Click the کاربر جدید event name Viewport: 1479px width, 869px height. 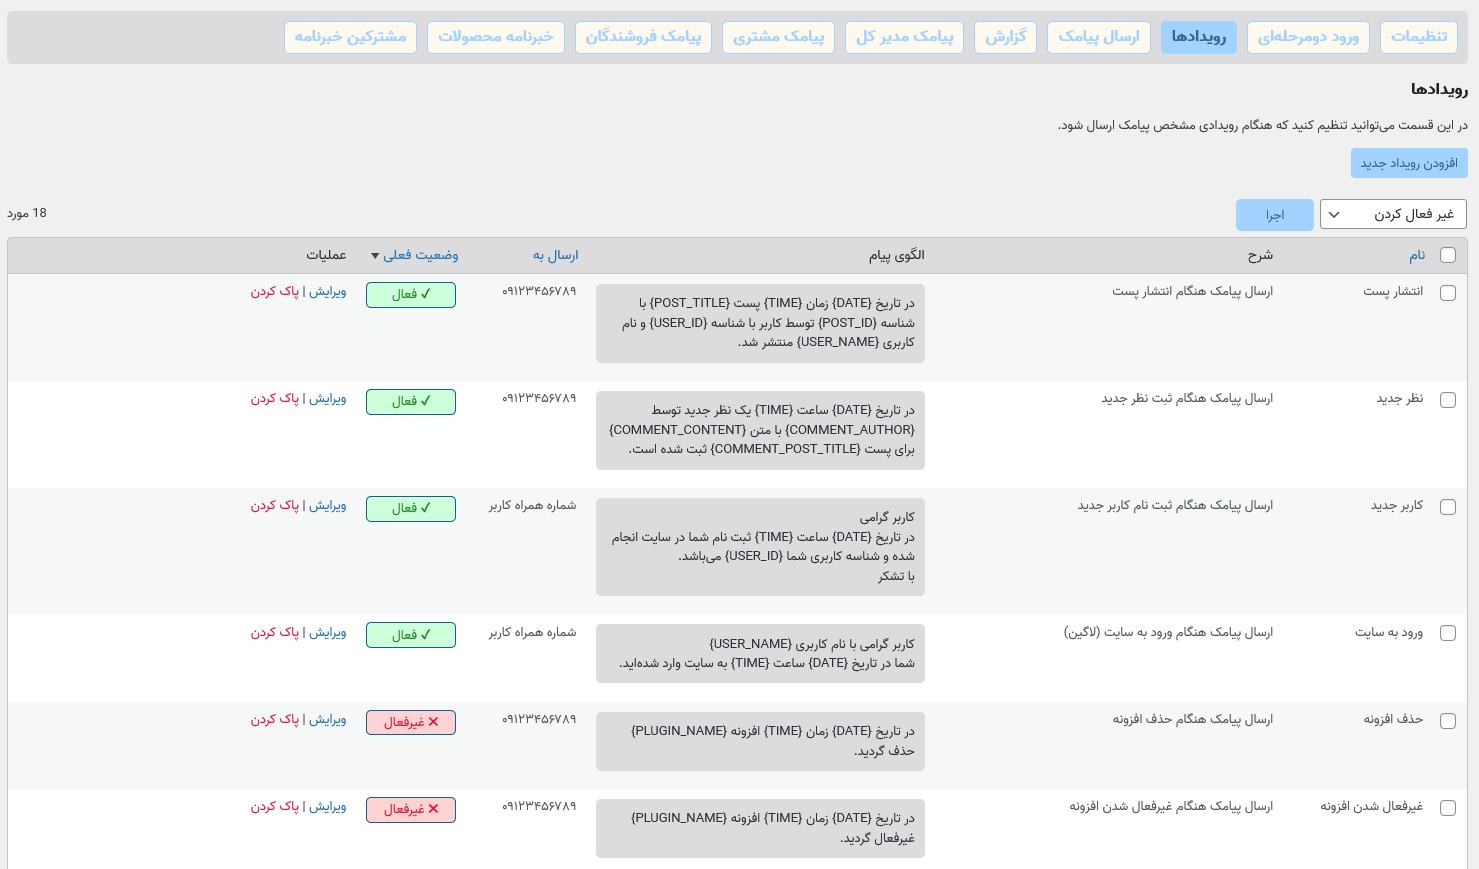pyautogui.click(x=1397, y=505)
